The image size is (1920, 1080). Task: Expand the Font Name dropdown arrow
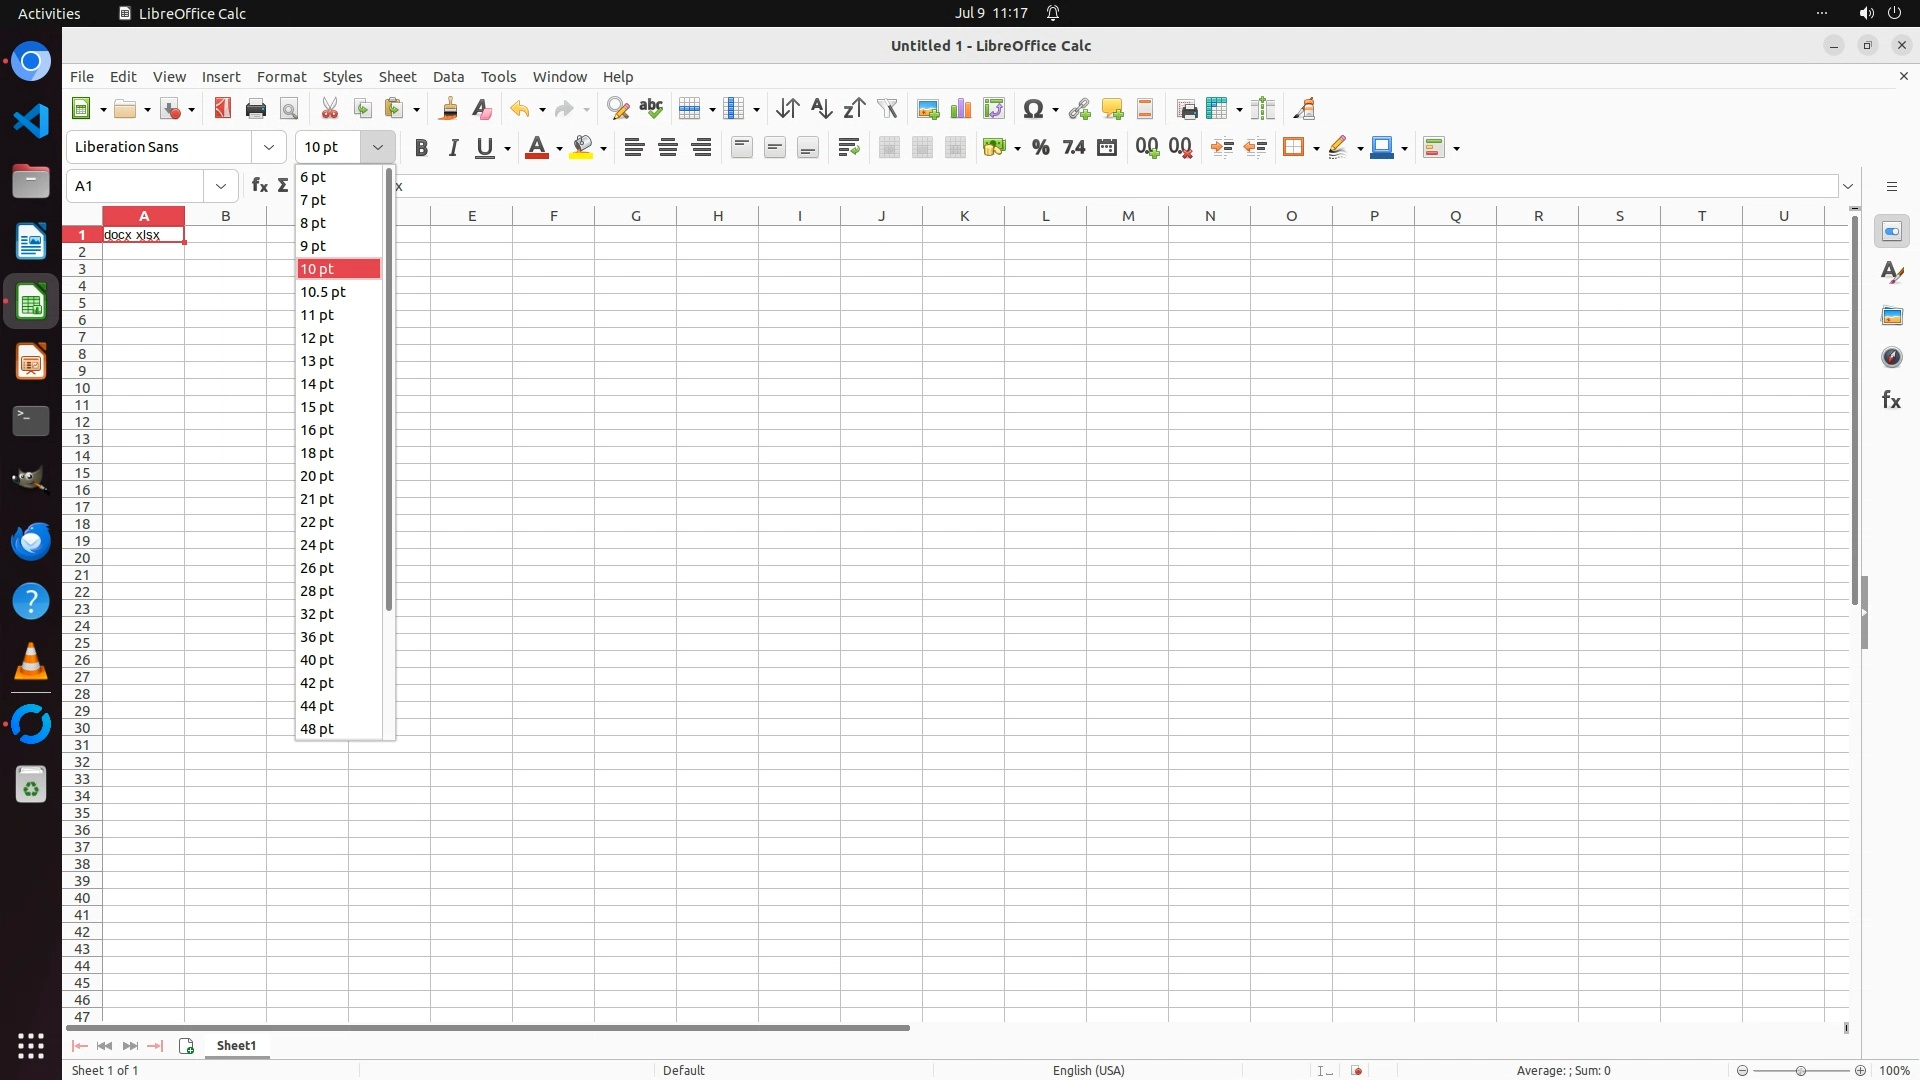(269, 147)
